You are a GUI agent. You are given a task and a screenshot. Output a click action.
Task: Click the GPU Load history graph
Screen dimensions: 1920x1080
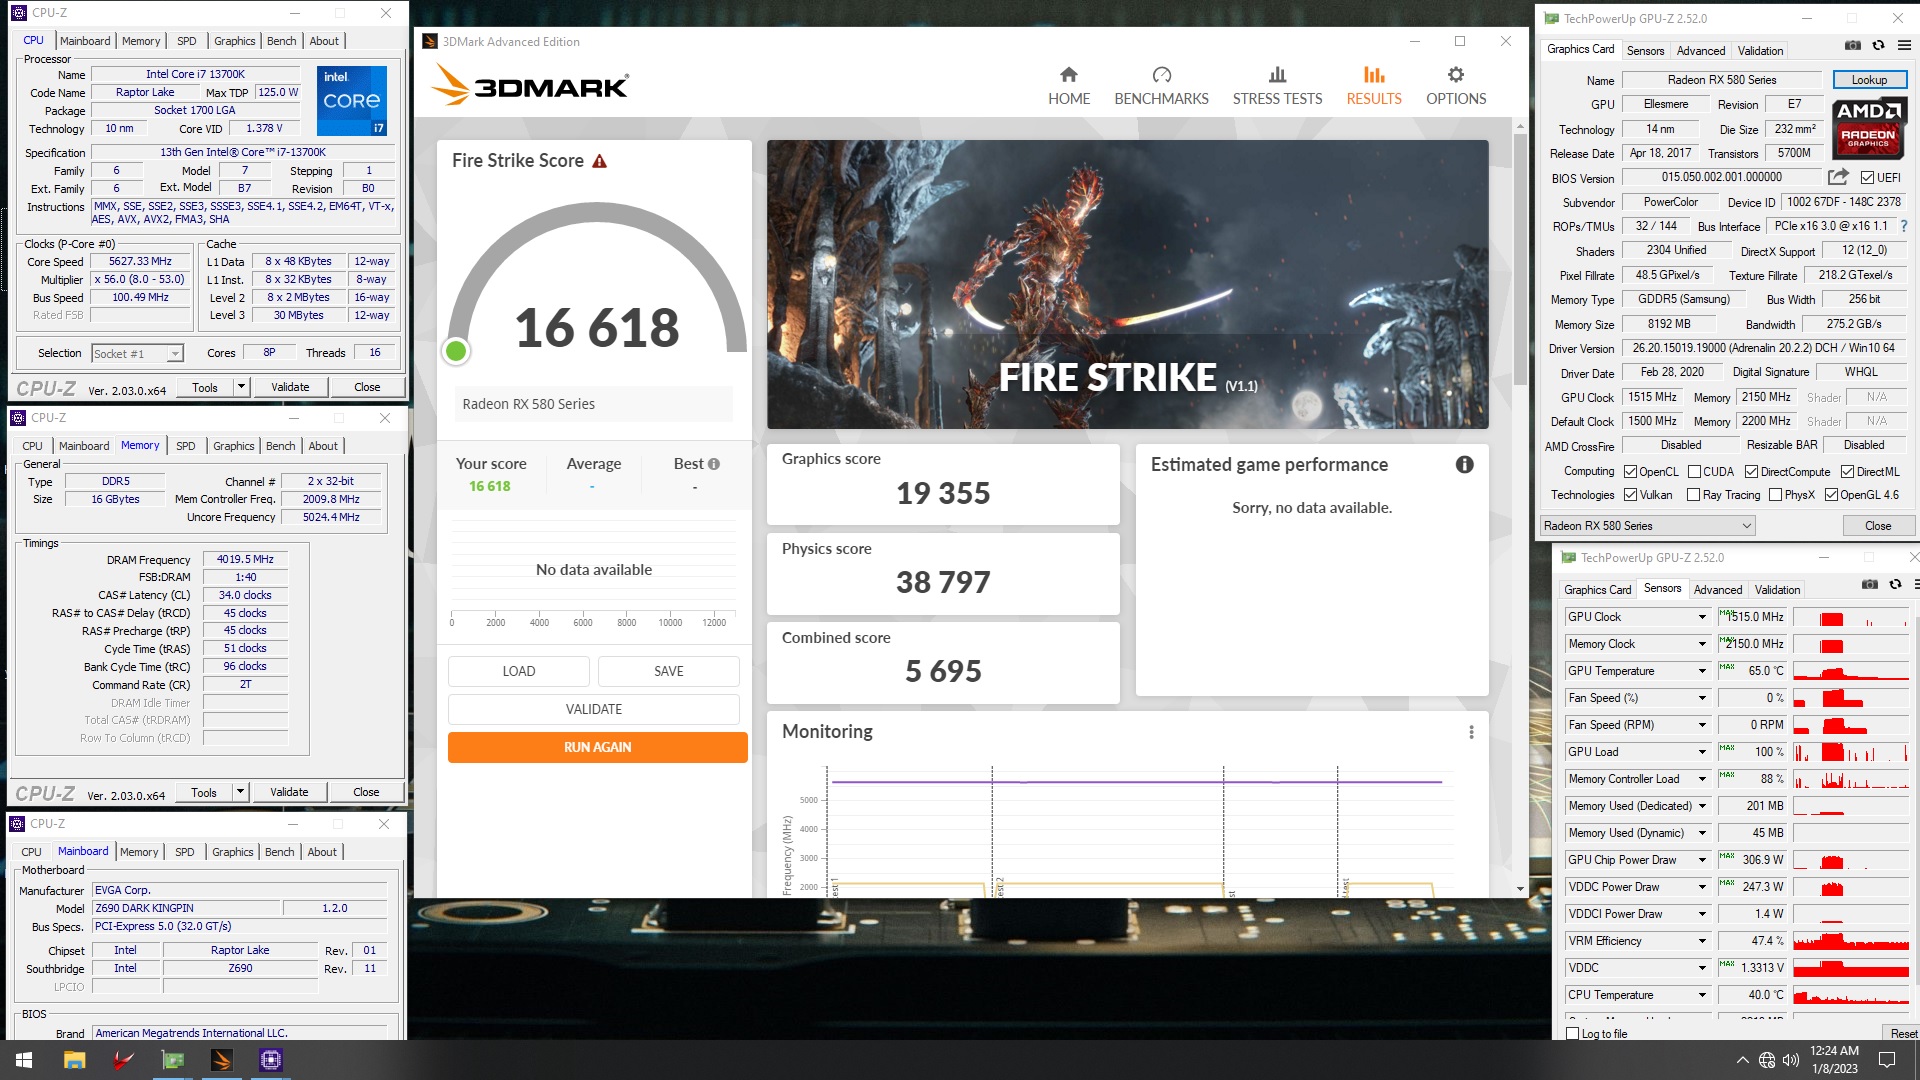1851,752
